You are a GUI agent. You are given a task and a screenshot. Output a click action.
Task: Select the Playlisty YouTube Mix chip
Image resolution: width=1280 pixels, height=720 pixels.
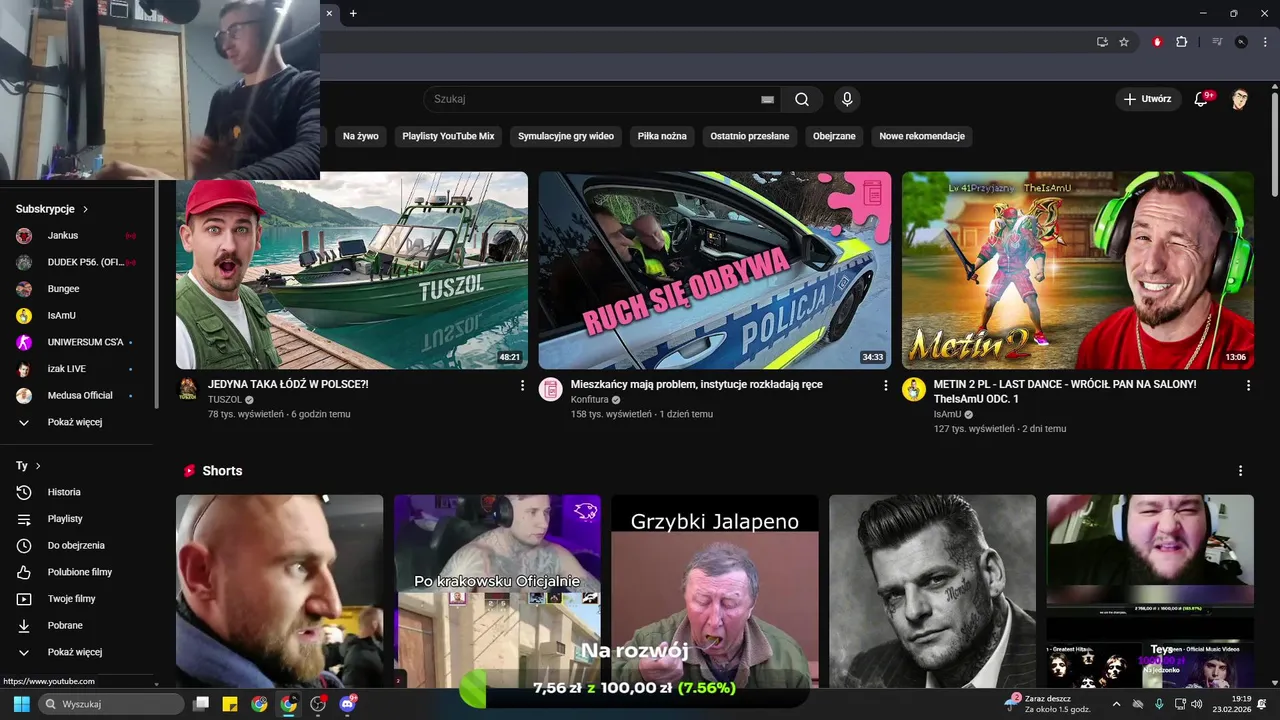coord(448,136)
